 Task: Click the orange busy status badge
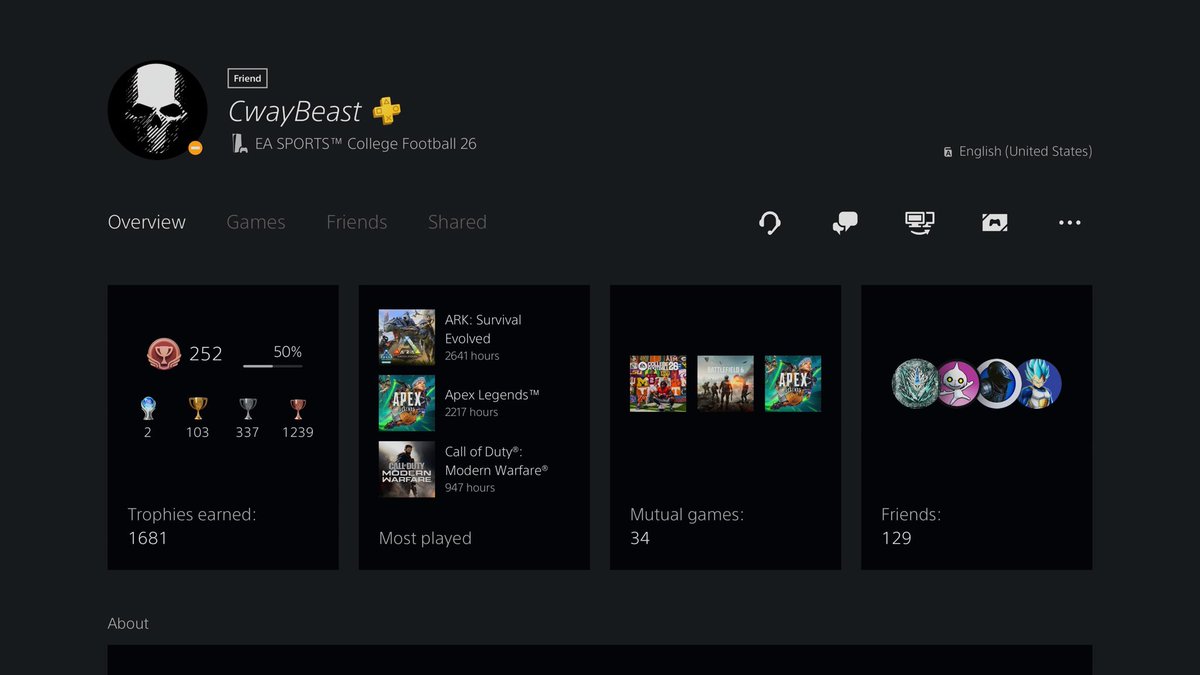(x=195, y=148)
